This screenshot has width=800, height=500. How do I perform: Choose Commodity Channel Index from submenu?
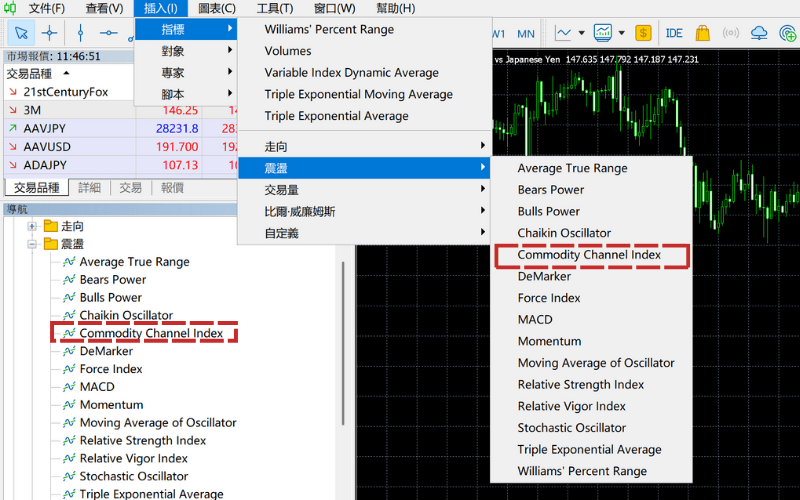click(x=589, y=255)
